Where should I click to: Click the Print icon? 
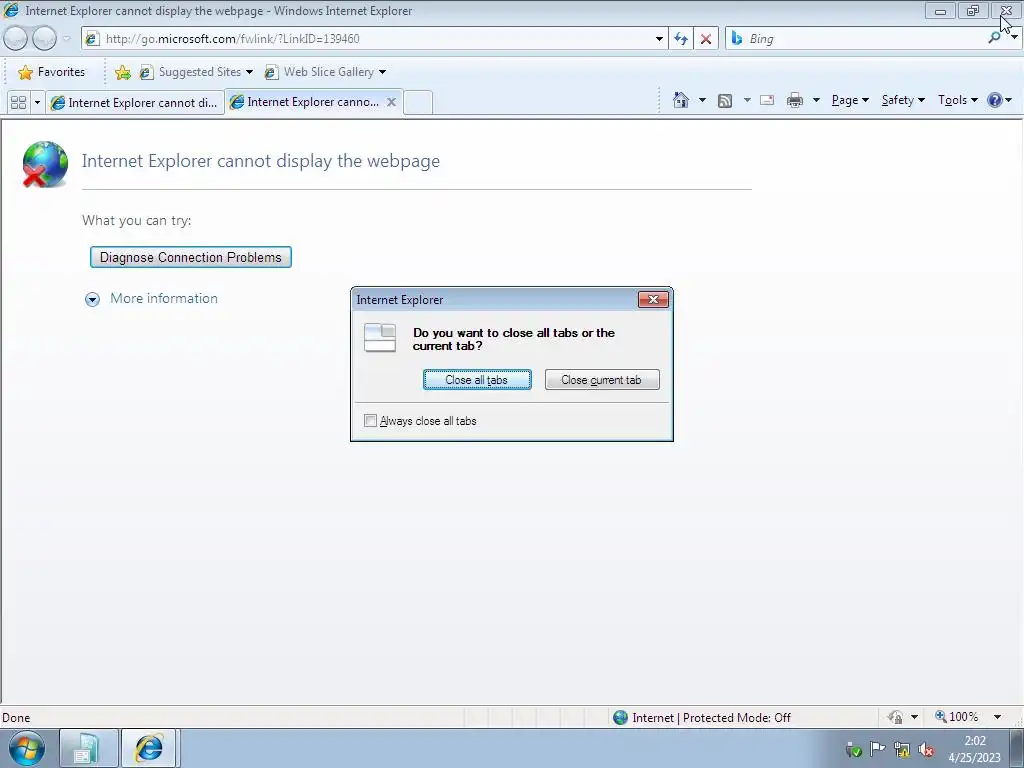tap(795, 100)
